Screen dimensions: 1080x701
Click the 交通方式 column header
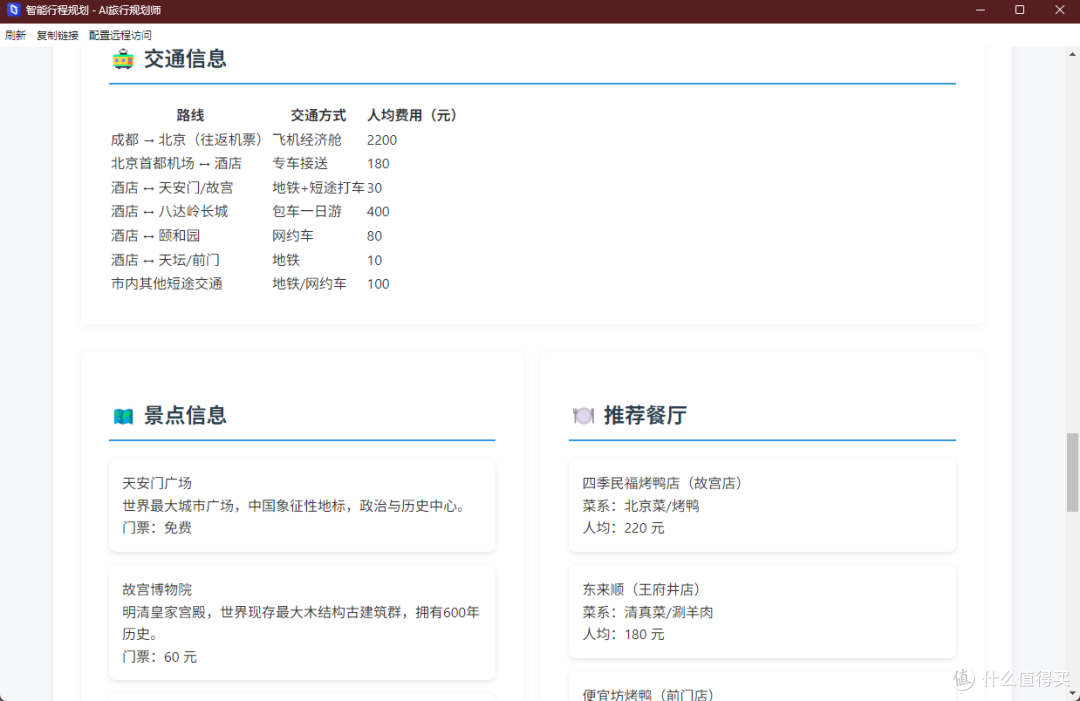click(318, 115)
